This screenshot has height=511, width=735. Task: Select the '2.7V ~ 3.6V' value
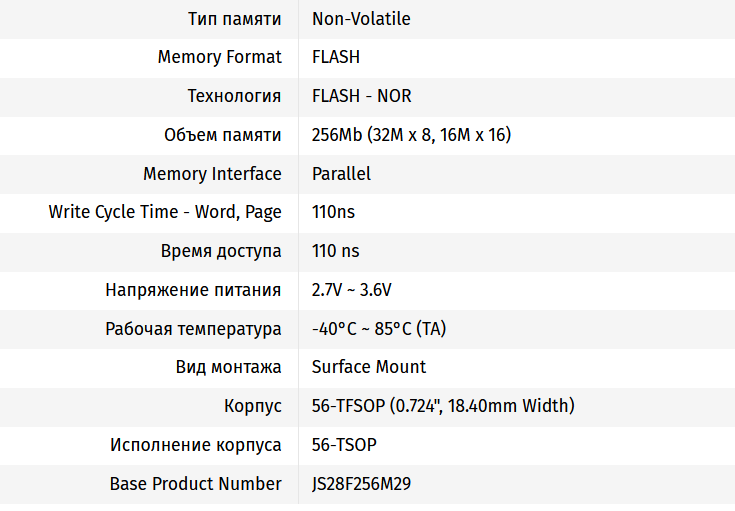click(x=352, y=290)
